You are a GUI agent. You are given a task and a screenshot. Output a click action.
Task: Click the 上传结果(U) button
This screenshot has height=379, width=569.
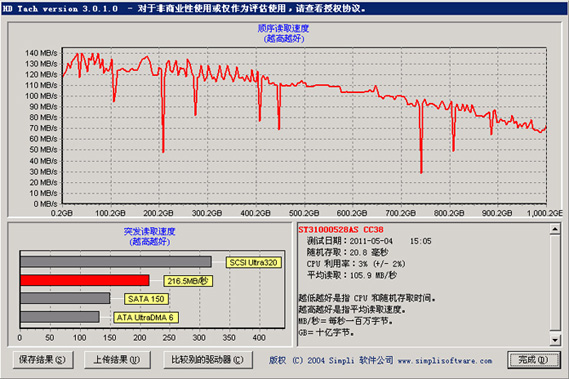pos(117,360)
